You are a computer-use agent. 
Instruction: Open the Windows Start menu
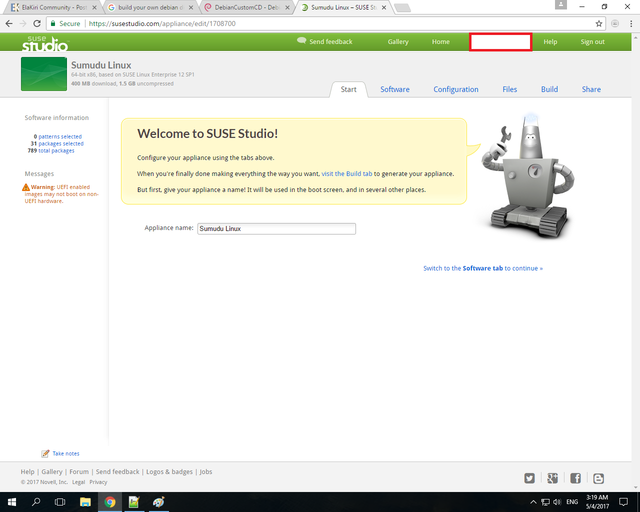[x=12, y=502]
